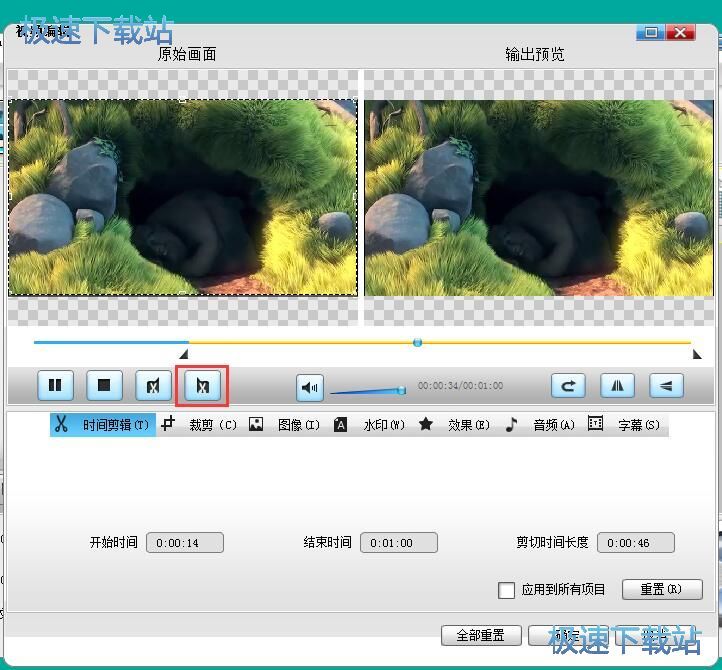Adjust the volume slider handle
Screen dimensions: 722x670
402,390
